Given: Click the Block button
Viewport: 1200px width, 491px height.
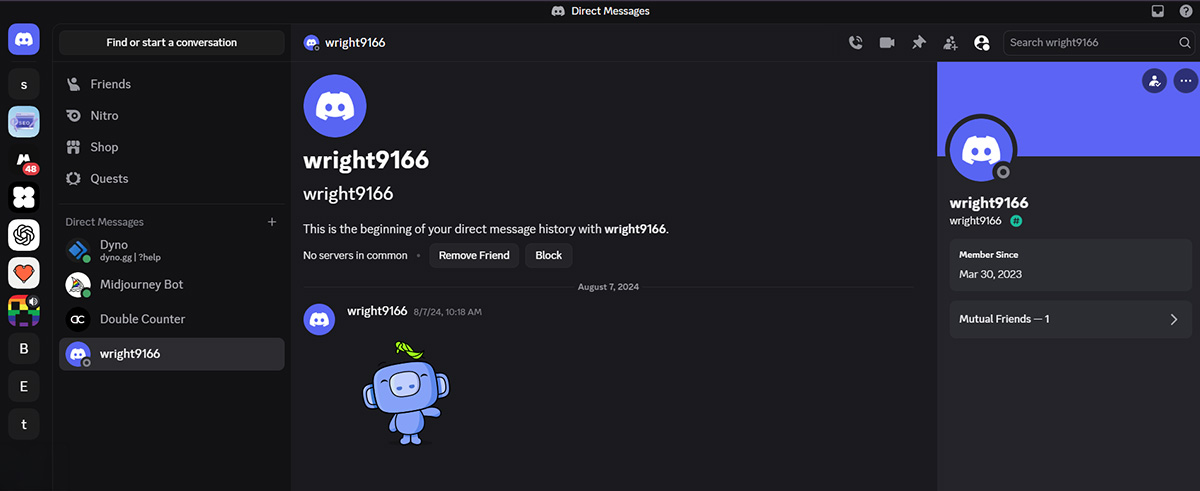Looking at the screenshot, I should pos(548,255).
